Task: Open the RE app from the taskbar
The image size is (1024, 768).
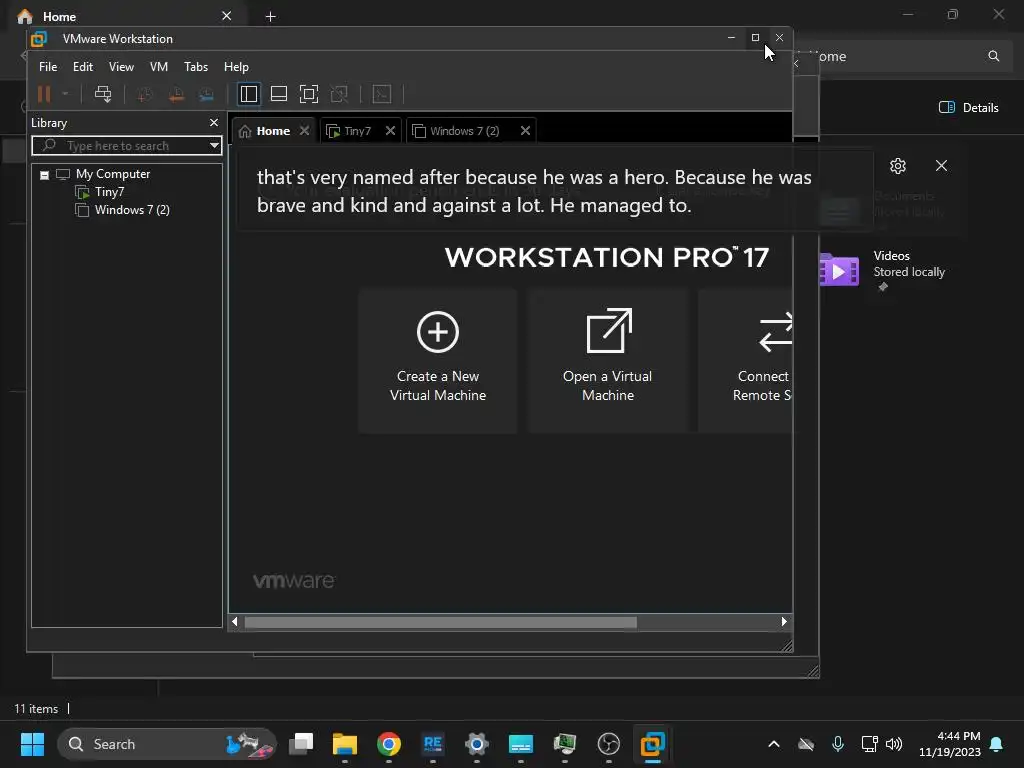Action: point(433,744)
